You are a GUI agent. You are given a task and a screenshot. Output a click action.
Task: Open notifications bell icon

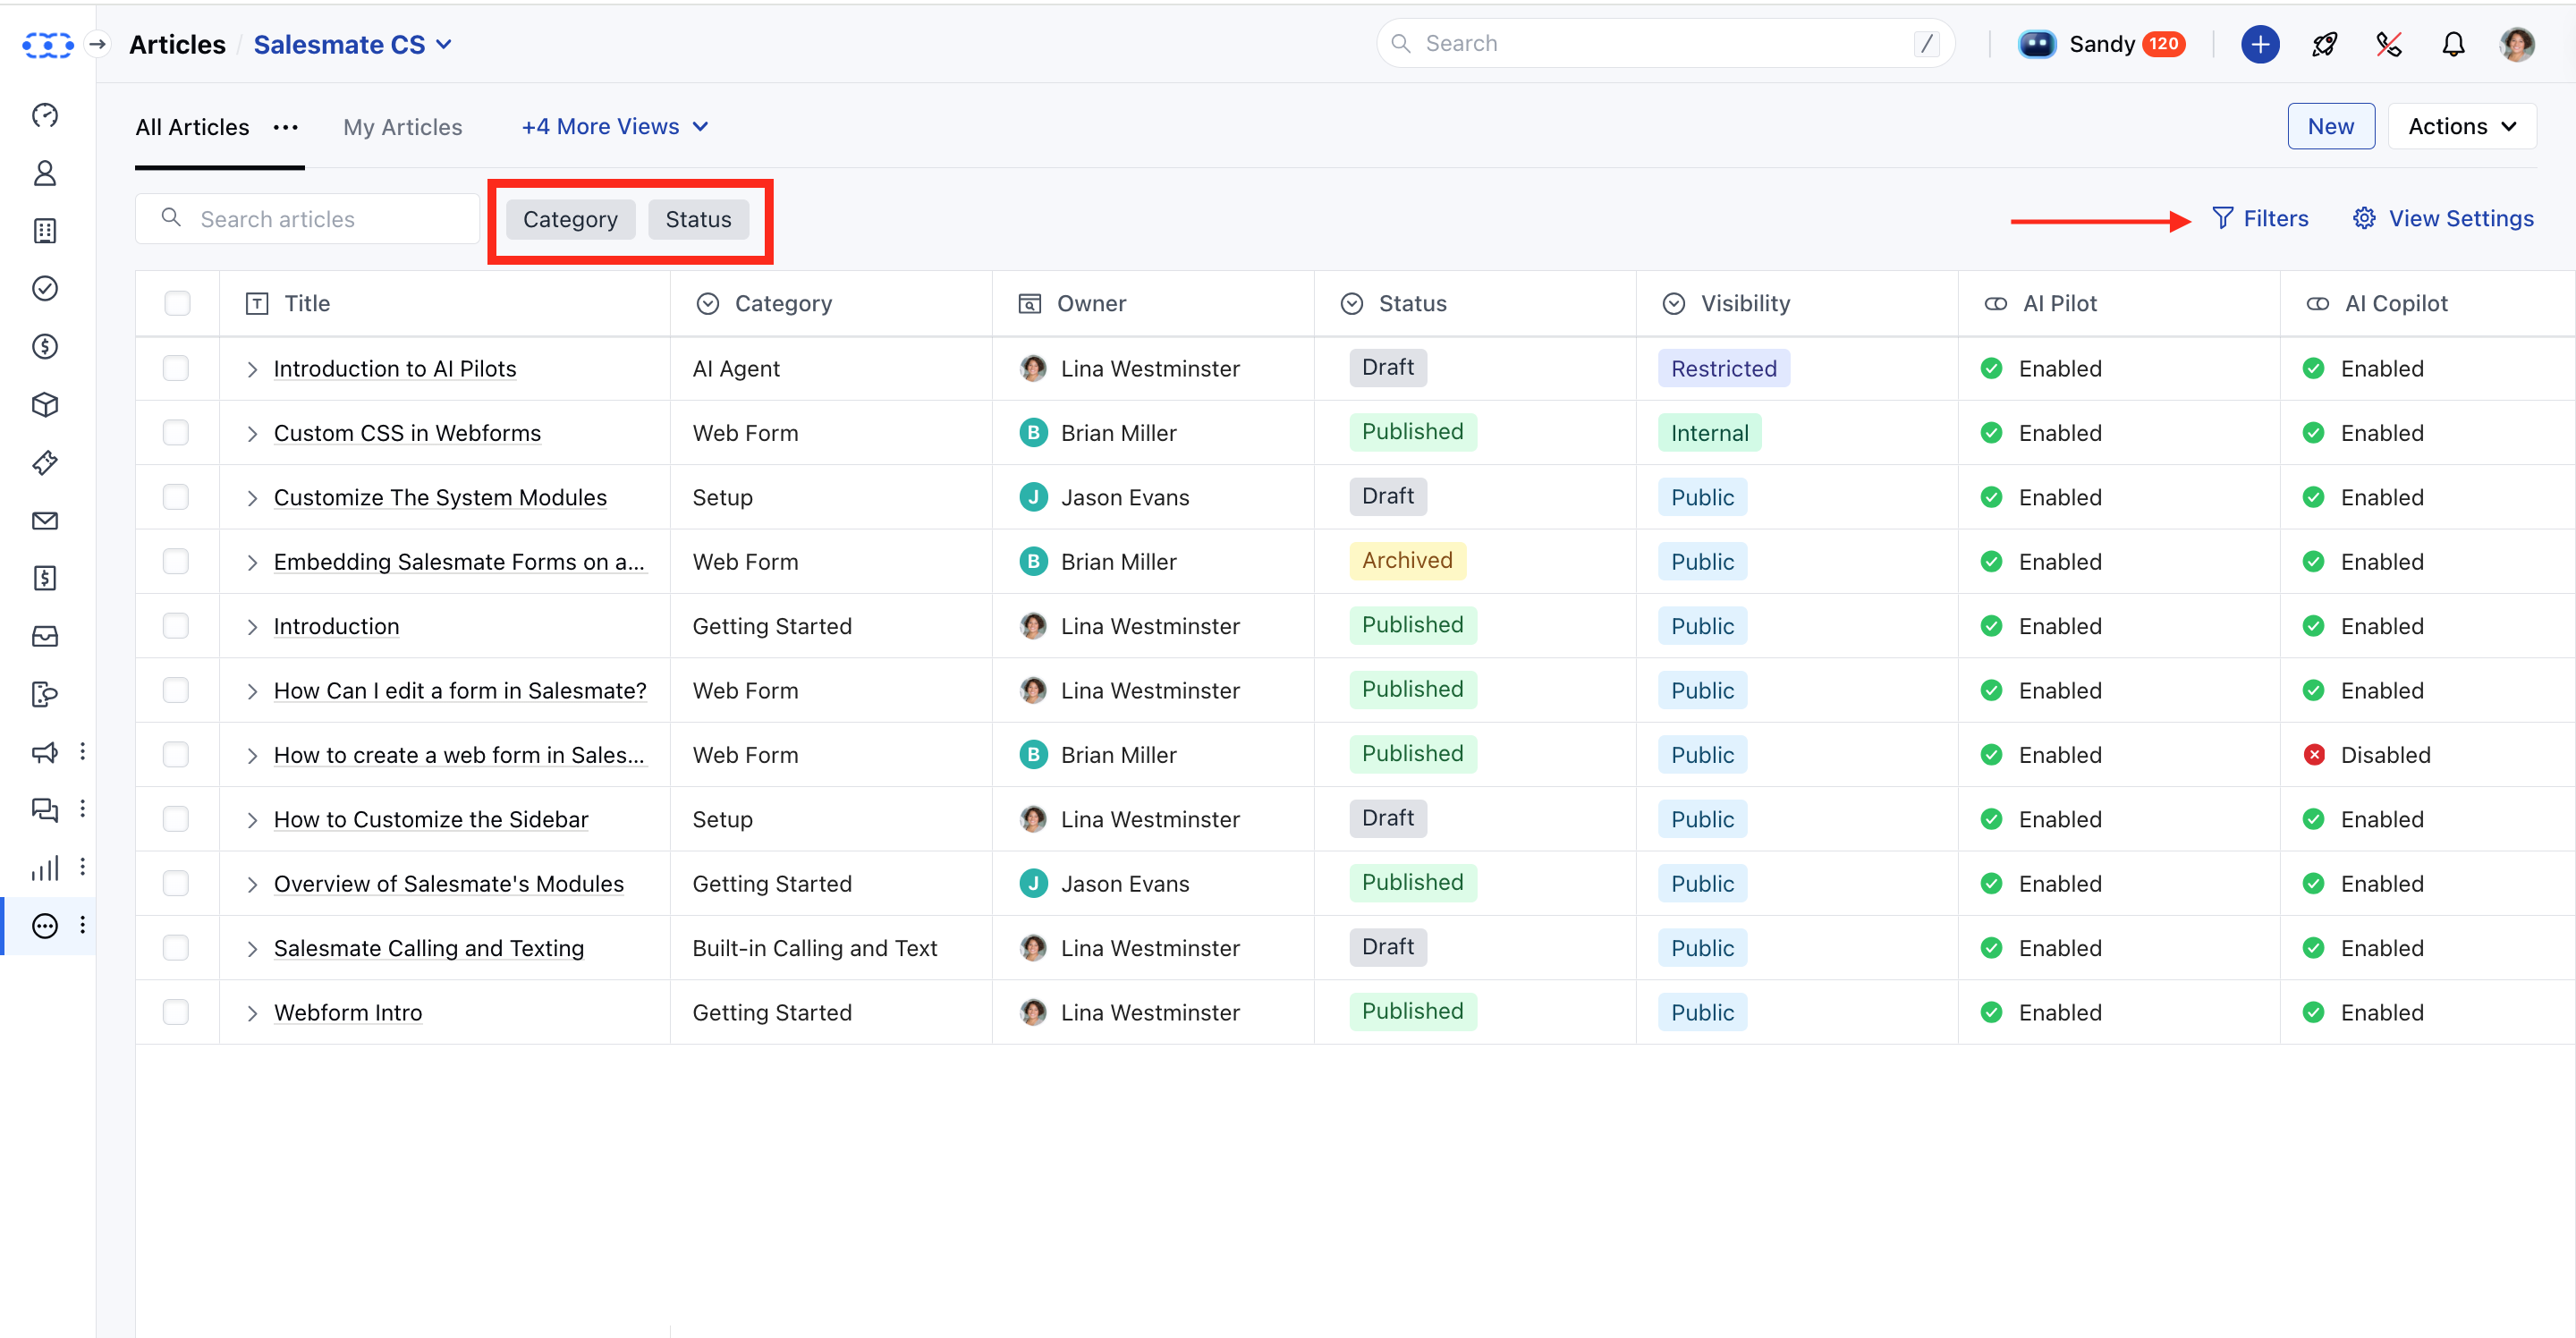coord(2453,44)
